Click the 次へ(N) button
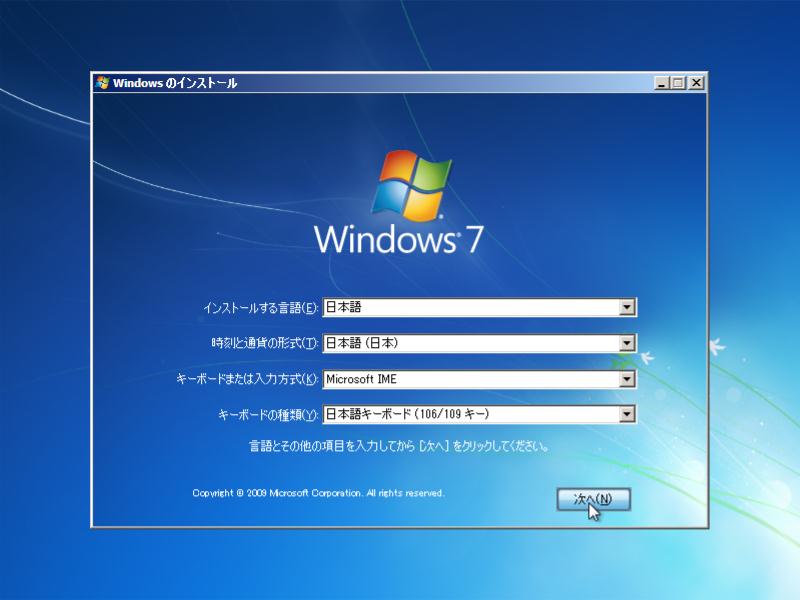Viewport: 800px width, 600px height. [593, 499]
